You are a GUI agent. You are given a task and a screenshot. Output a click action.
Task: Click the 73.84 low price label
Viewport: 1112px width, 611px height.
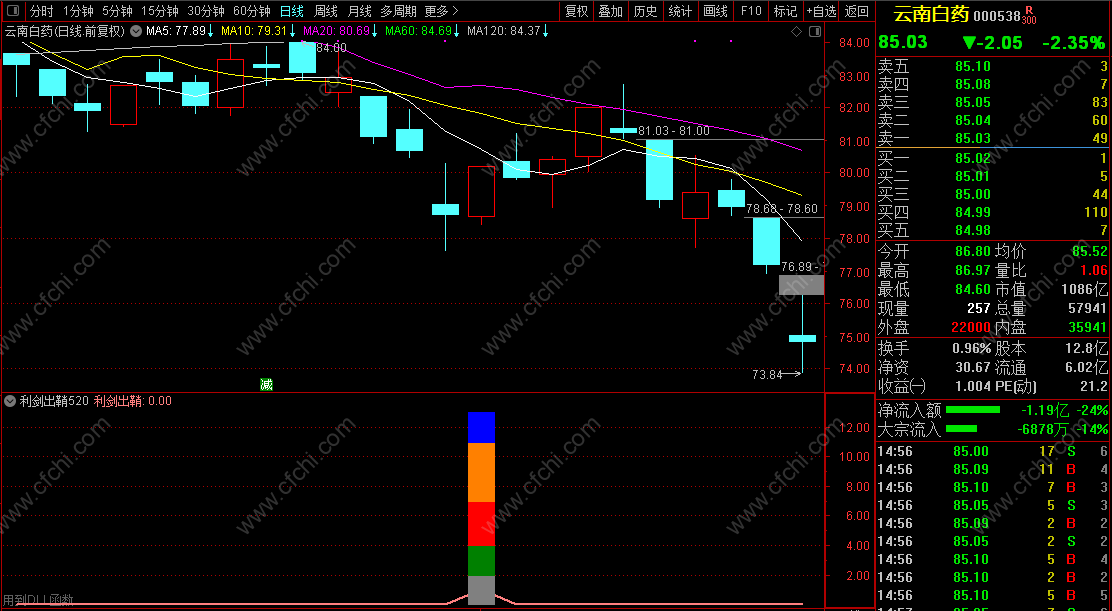[x=767, y=374]
